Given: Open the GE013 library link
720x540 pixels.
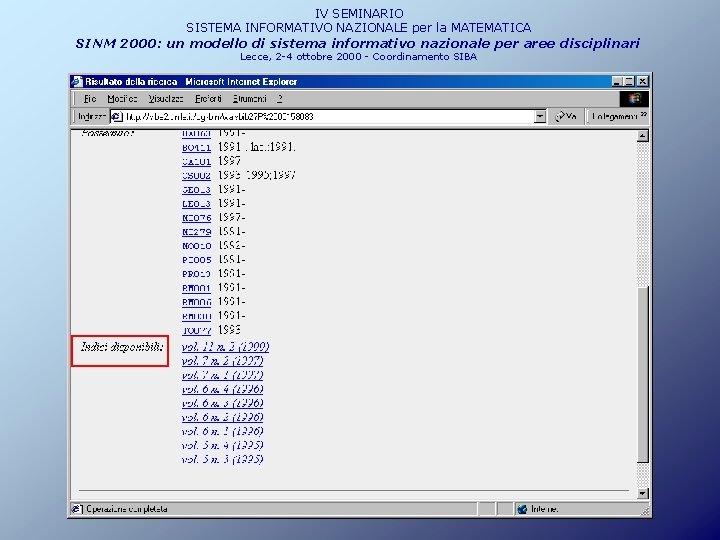Looking at the screenshot, I should click(x=196, y=190).
